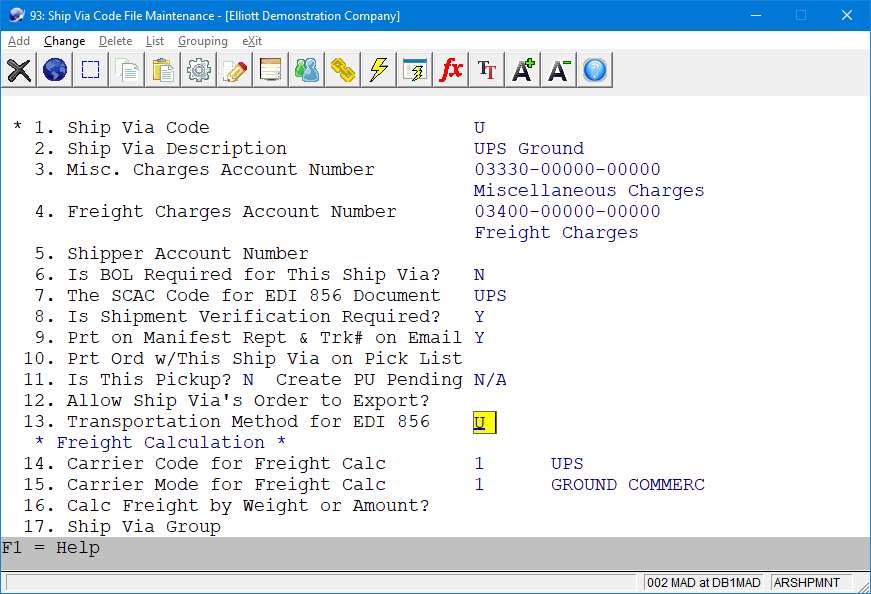Click status bar 002 MAD at DB1MAD
The width and height of the screenshot is (871, 594).
pyautogui.click(x=703, y=583)
